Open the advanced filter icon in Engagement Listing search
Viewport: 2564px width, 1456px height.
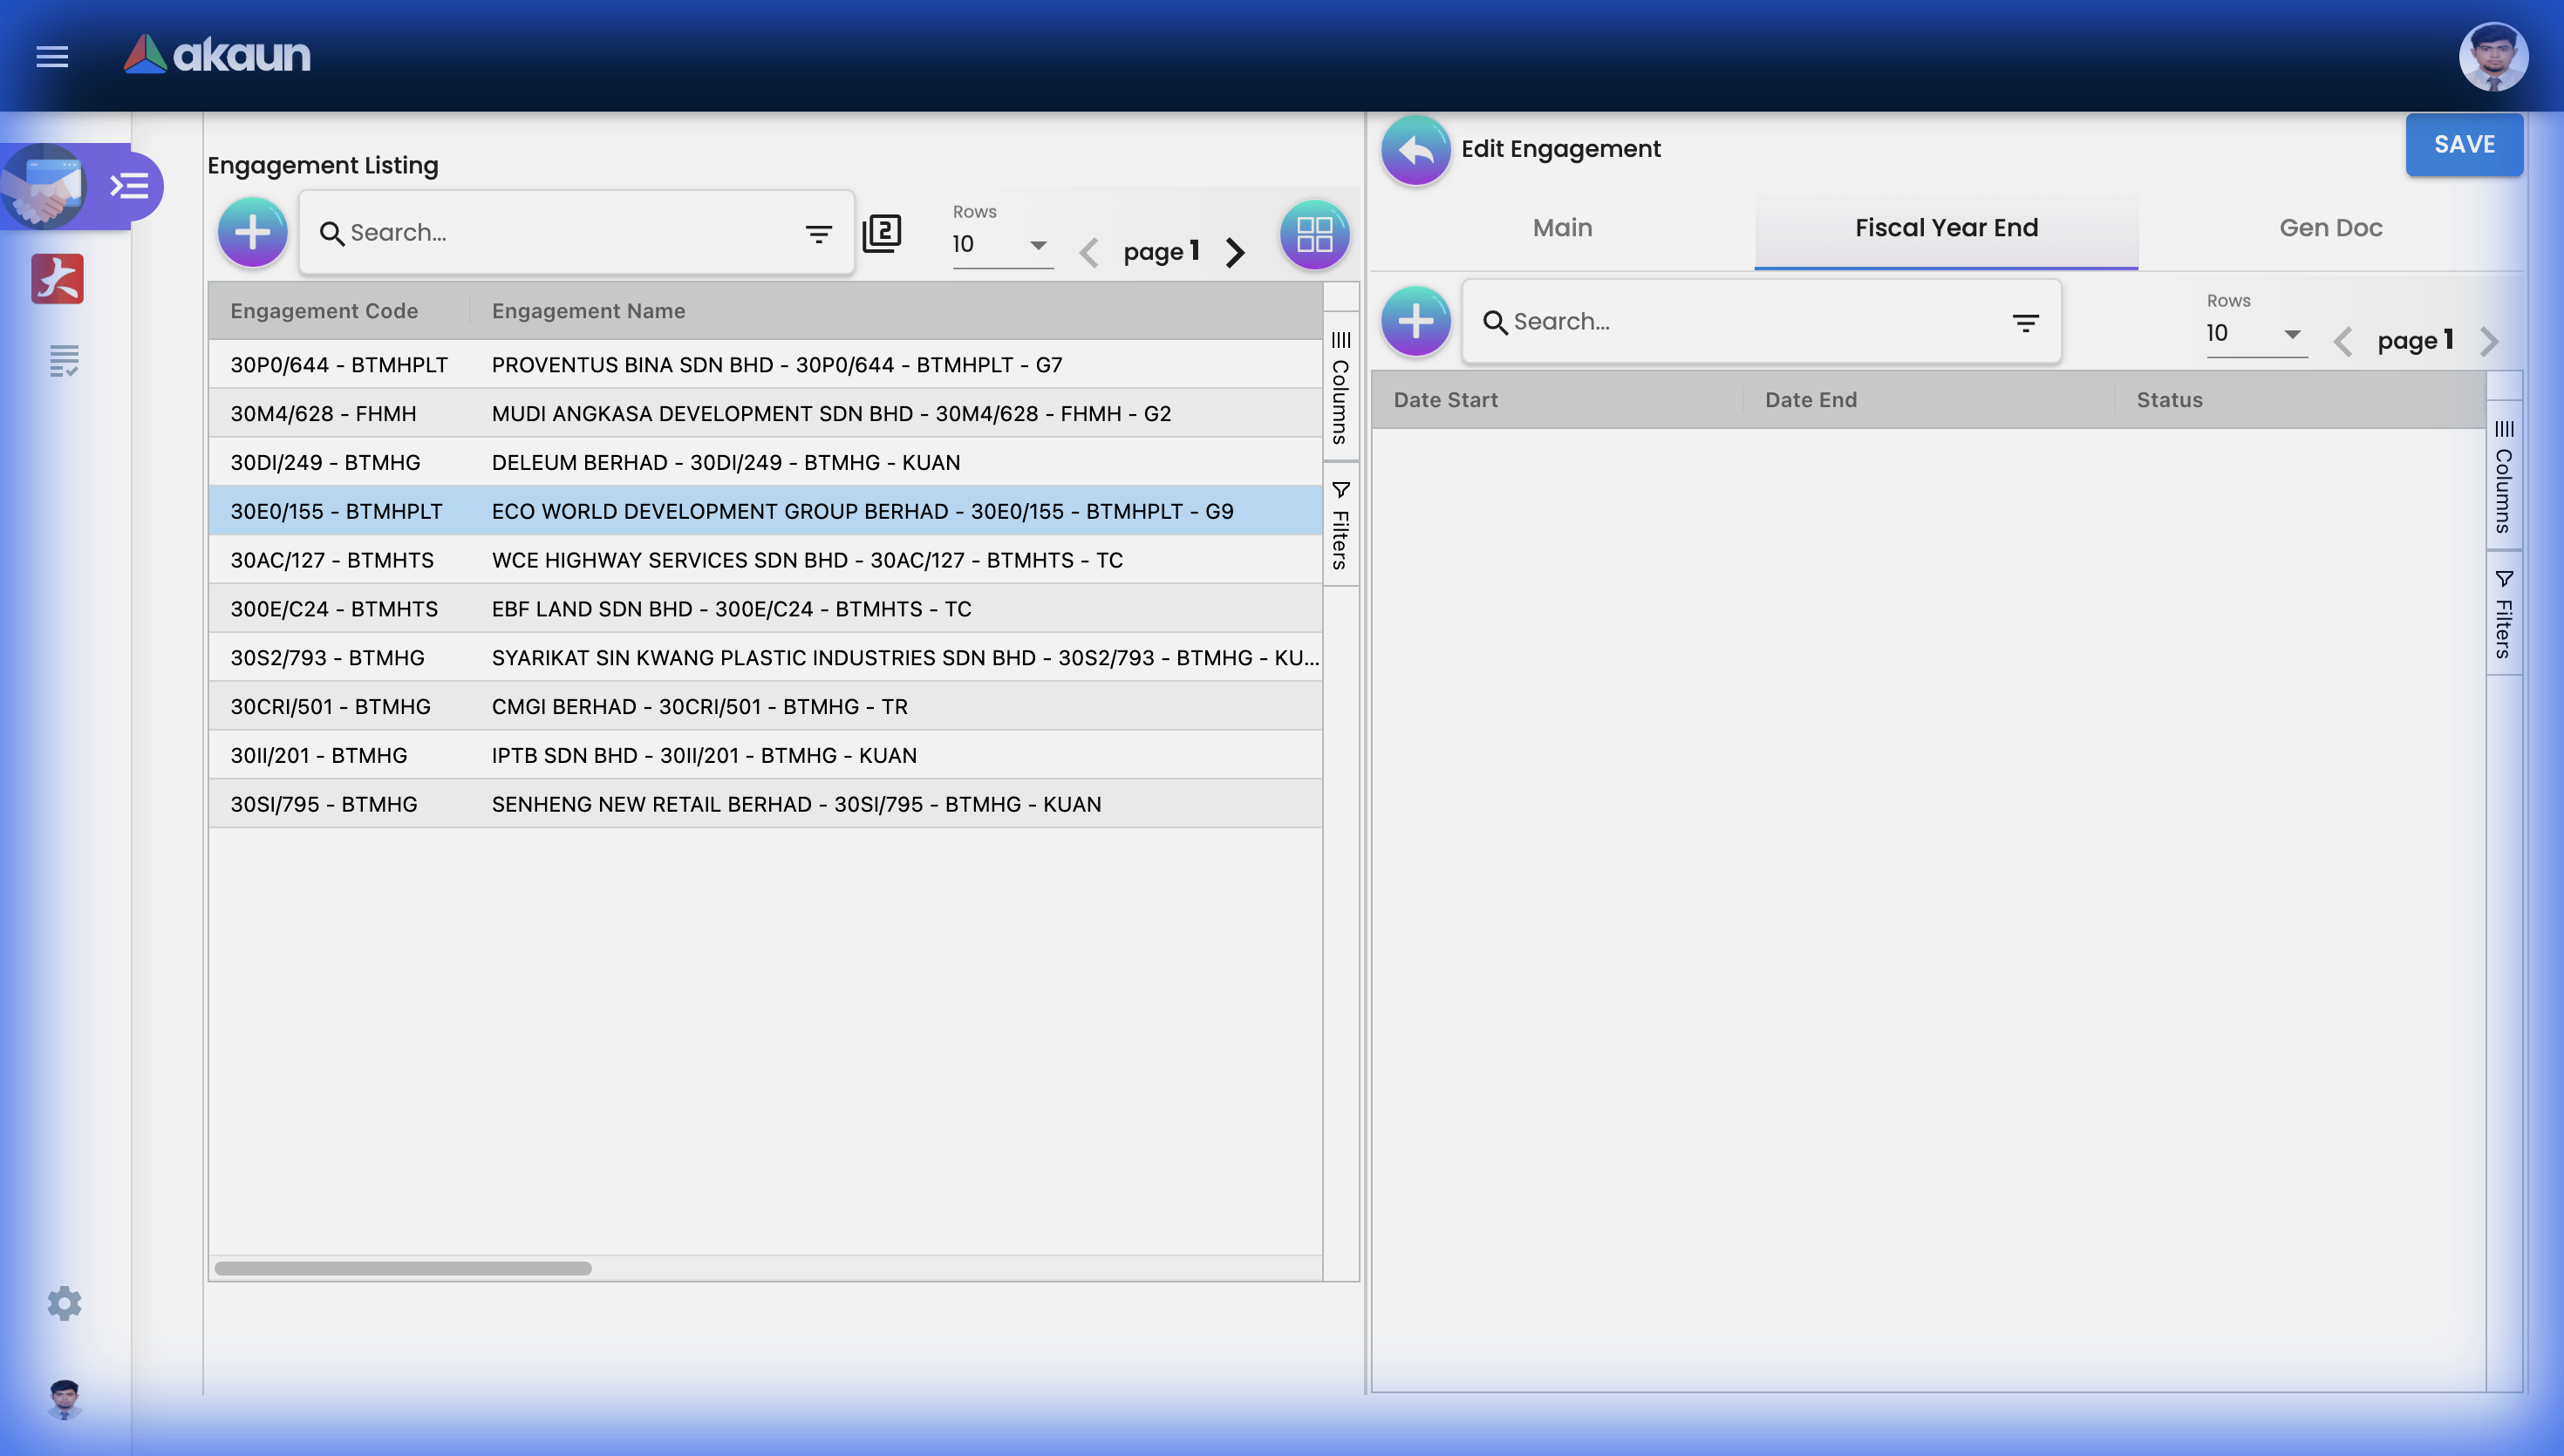[818, 234]
